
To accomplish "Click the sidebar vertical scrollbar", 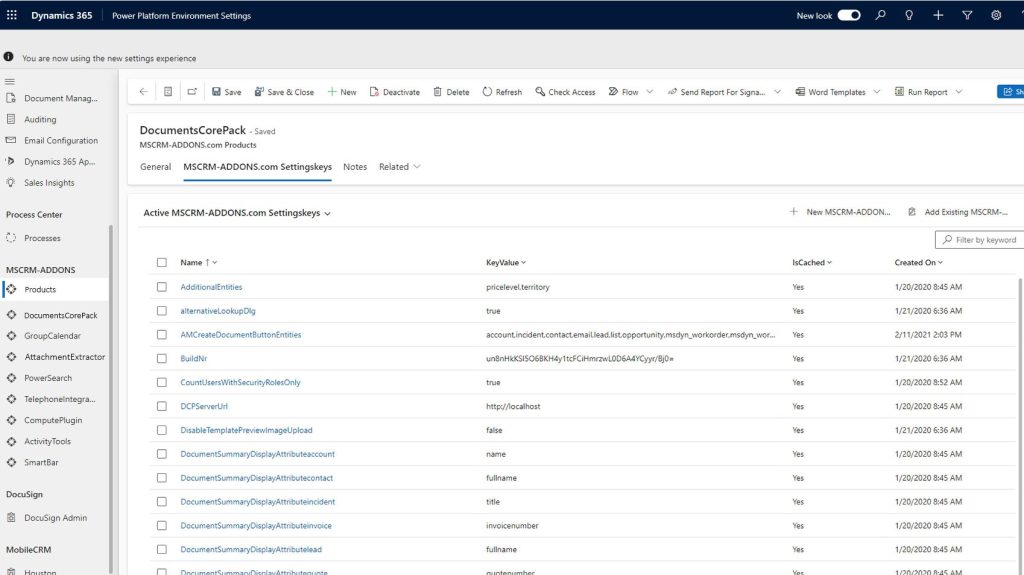I will coord(111,399).
